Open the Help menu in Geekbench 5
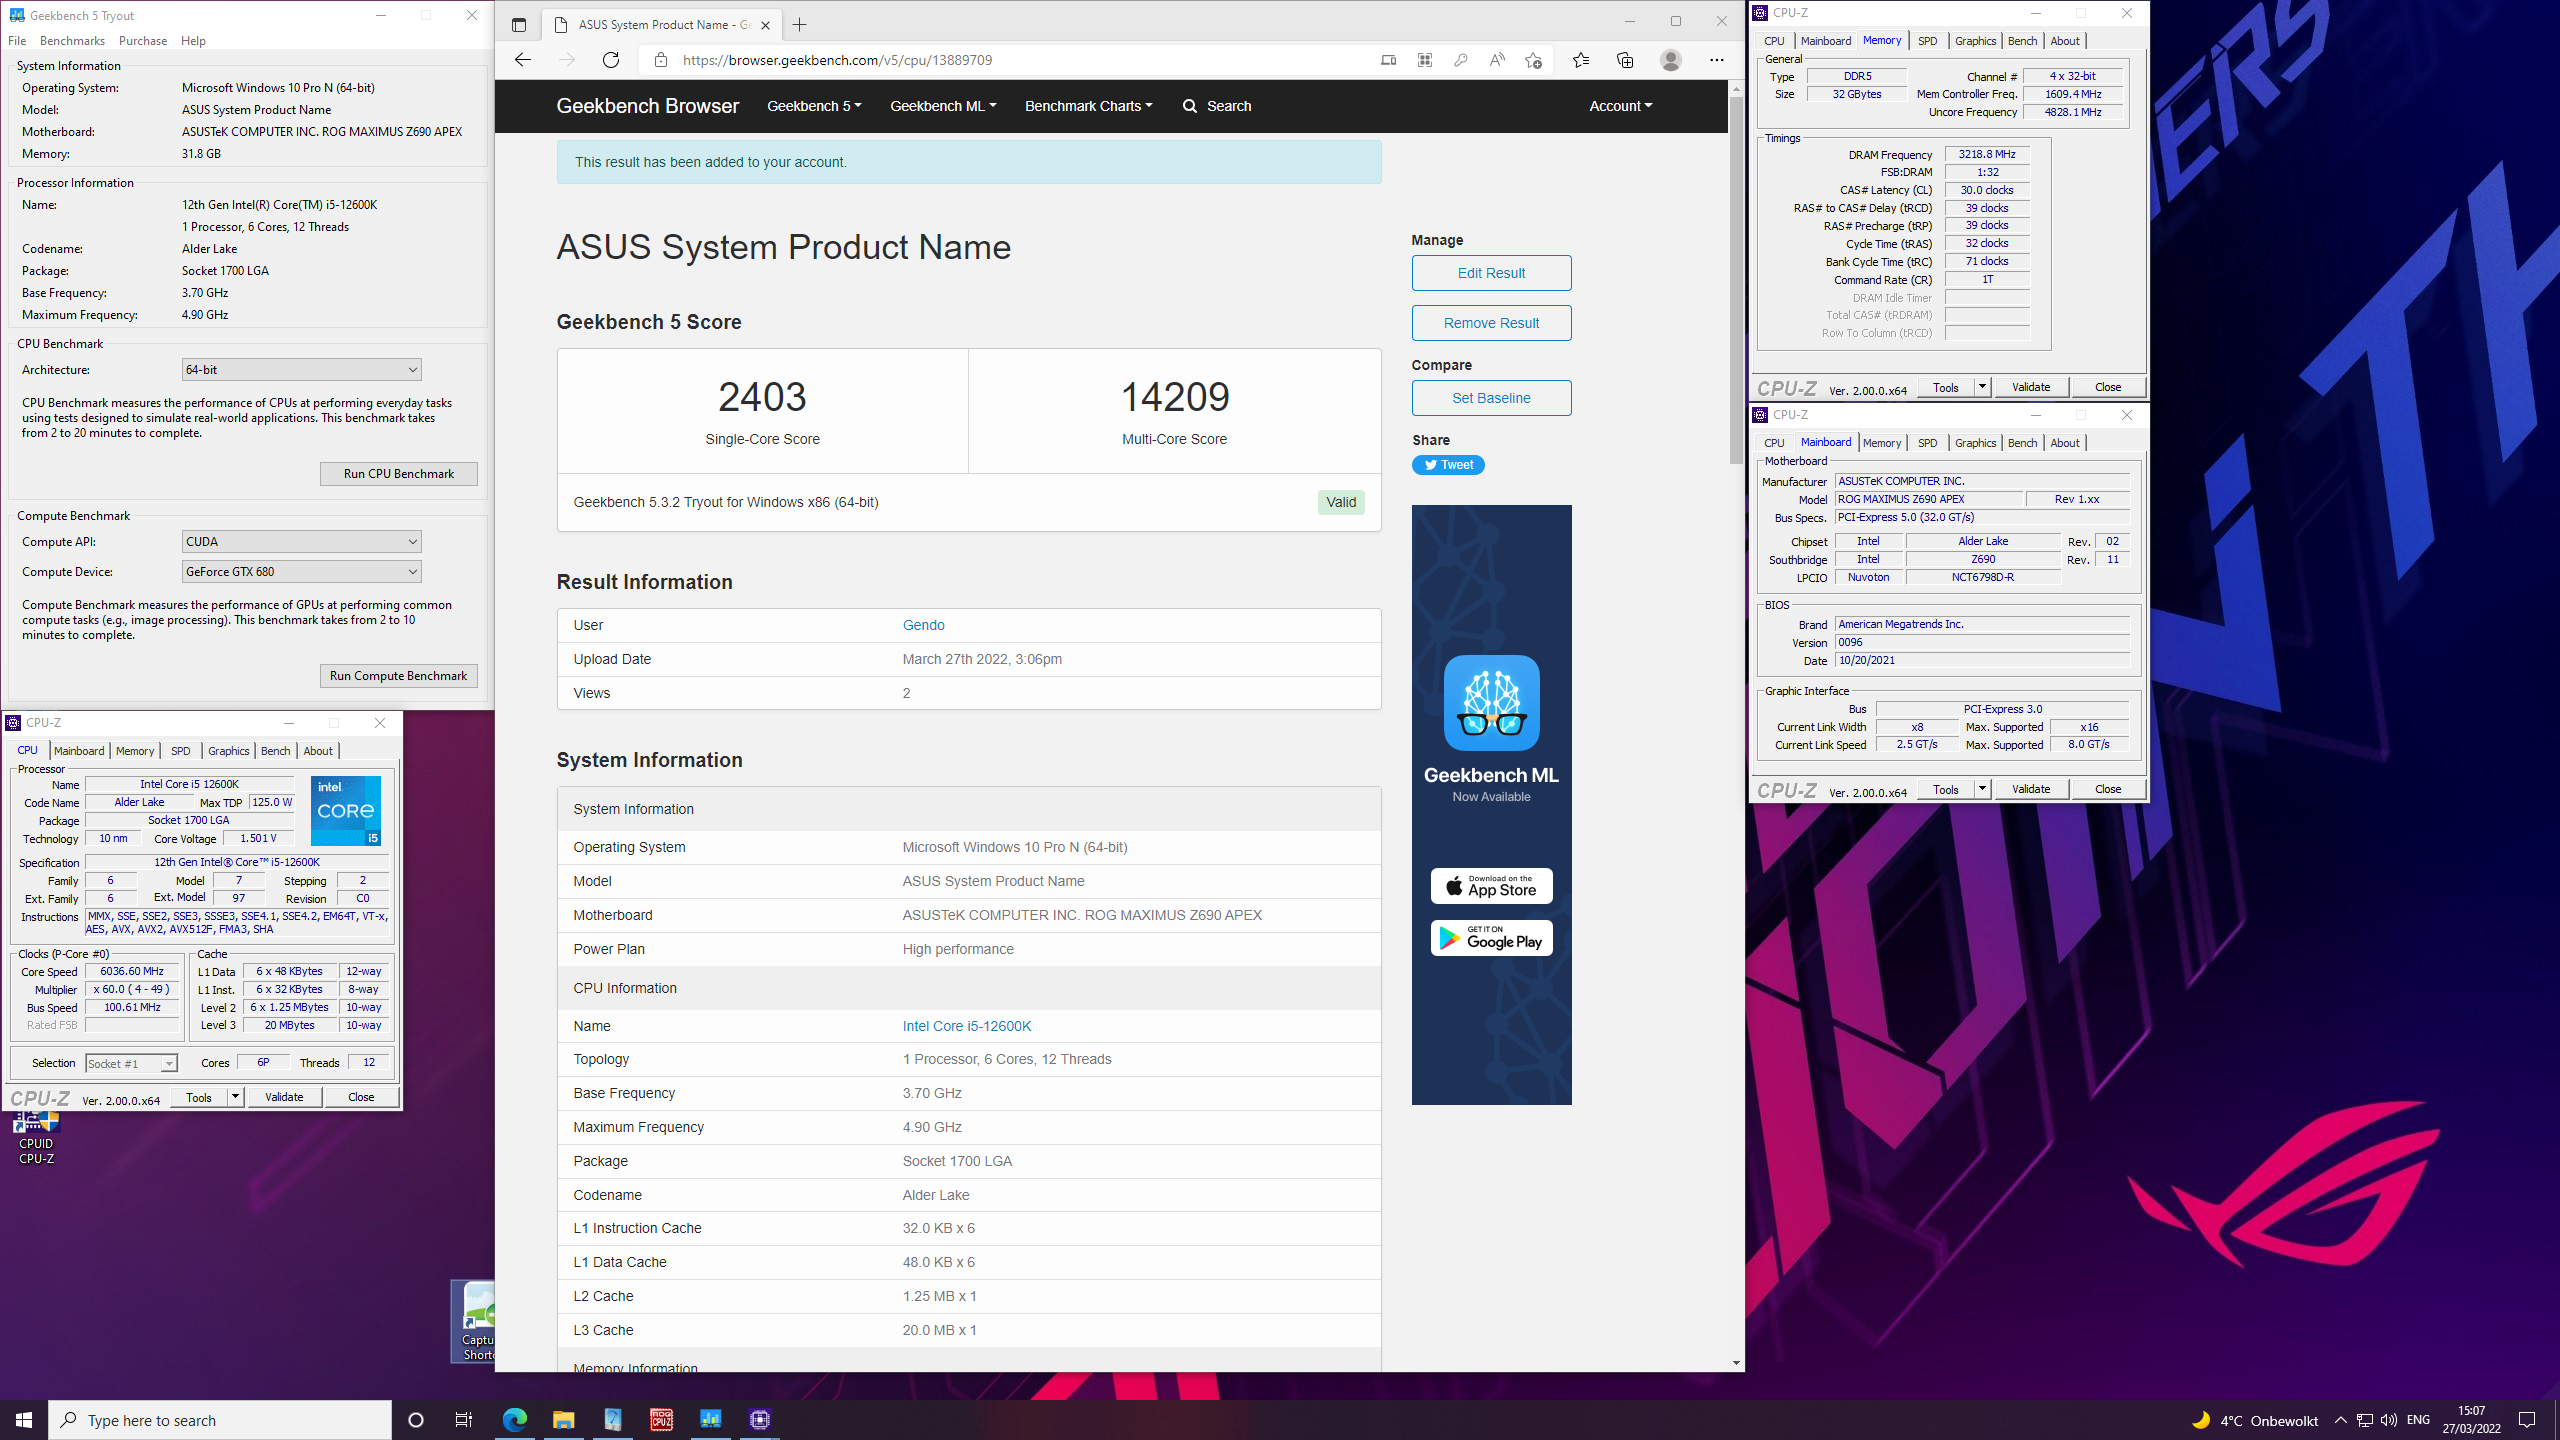Image resolution: width=2560 pixels, height=1440 pixels. coord(193,41)
